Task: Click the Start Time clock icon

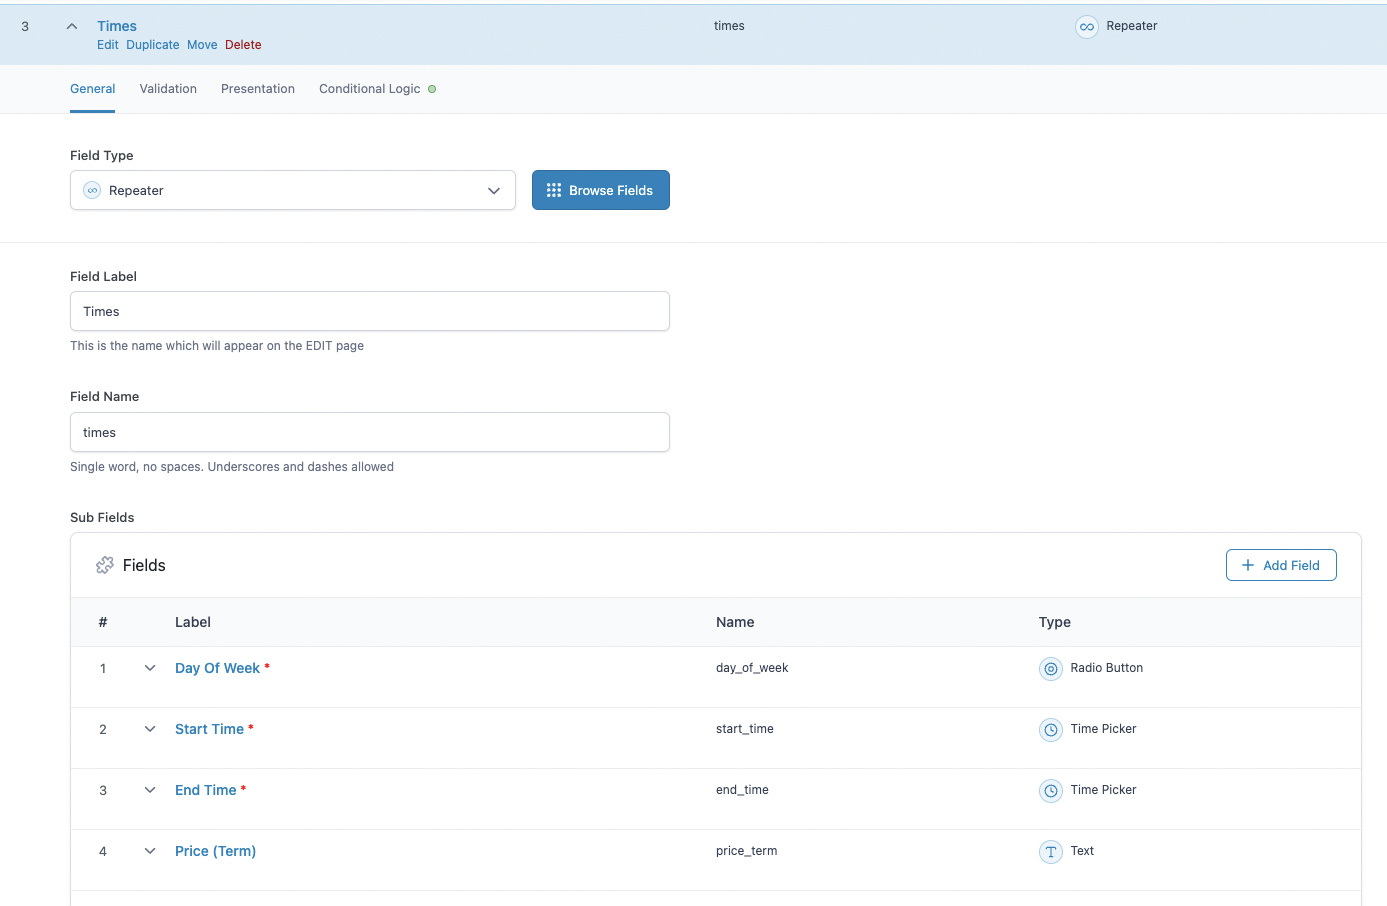Action: [1050, 730]
